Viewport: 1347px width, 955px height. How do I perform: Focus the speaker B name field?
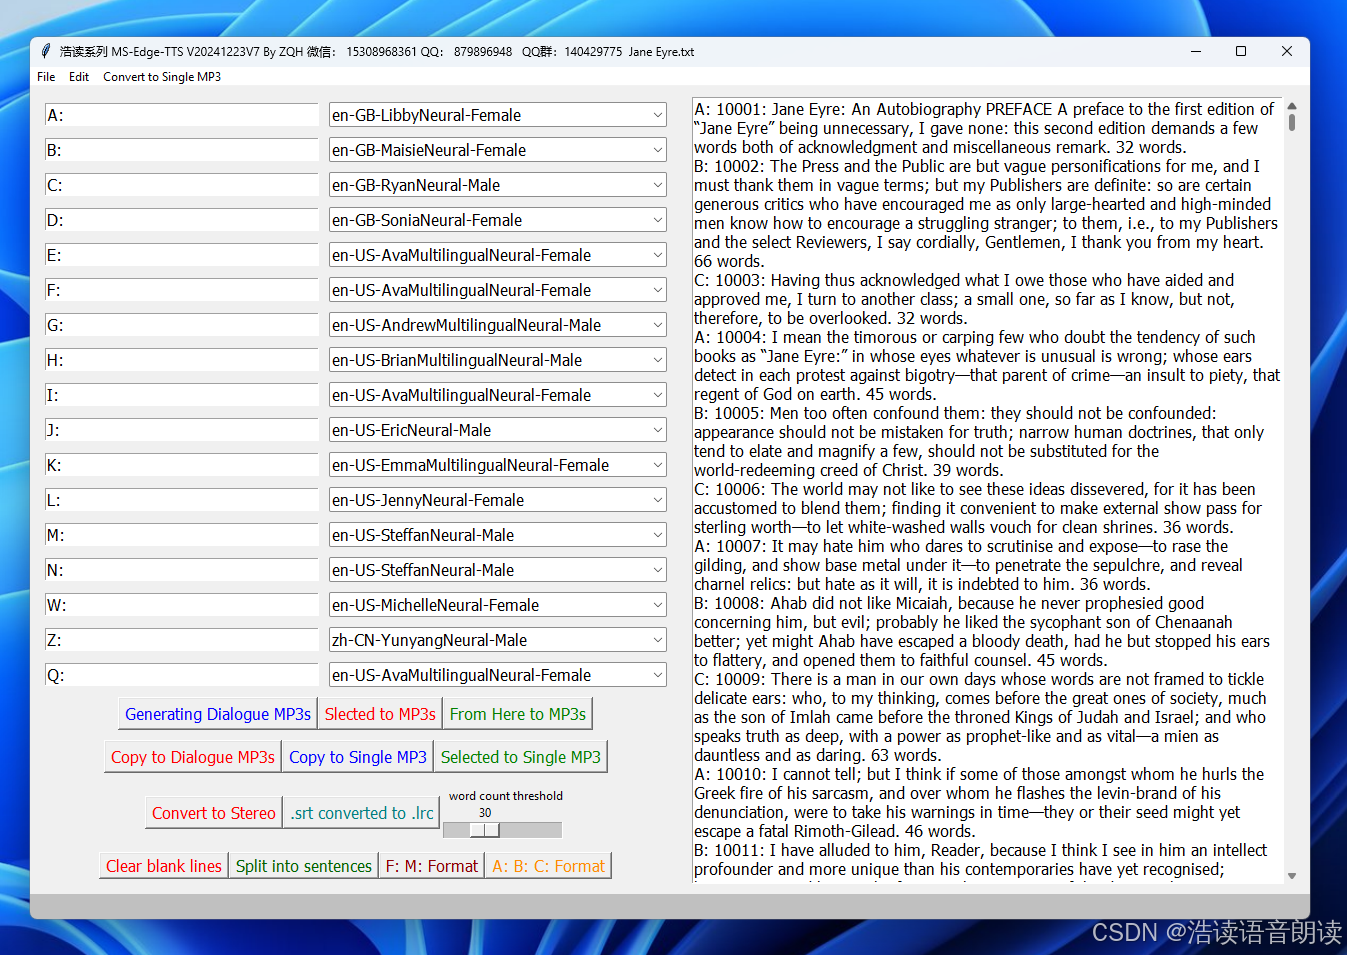182,150
